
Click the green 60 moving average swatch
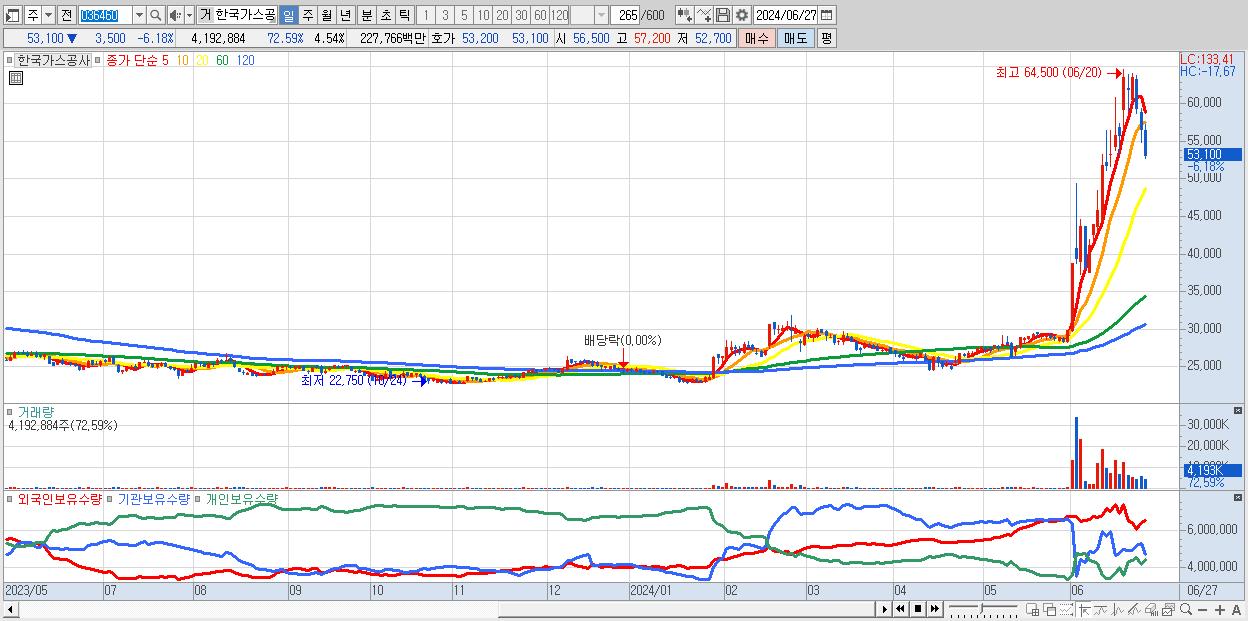(222, 60)
